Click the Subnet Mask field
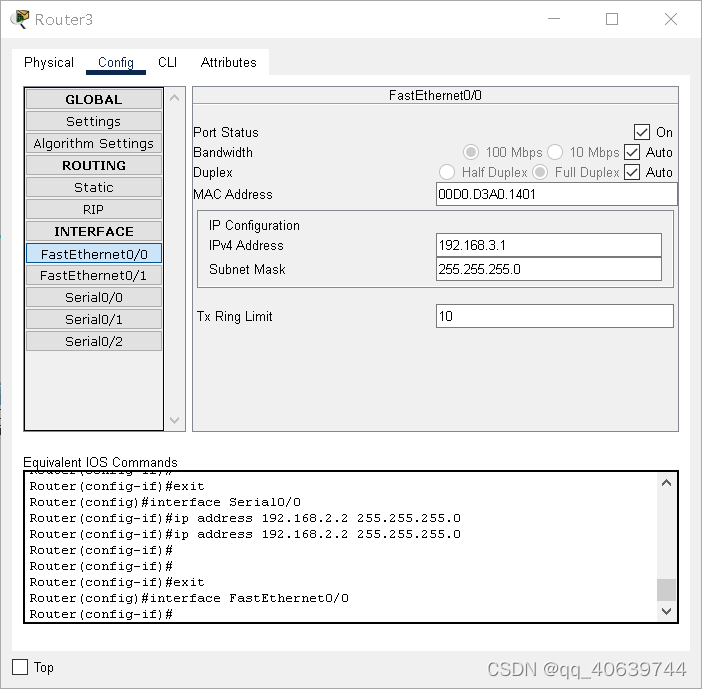Screen dimensions: 702x689 (548, 269)
